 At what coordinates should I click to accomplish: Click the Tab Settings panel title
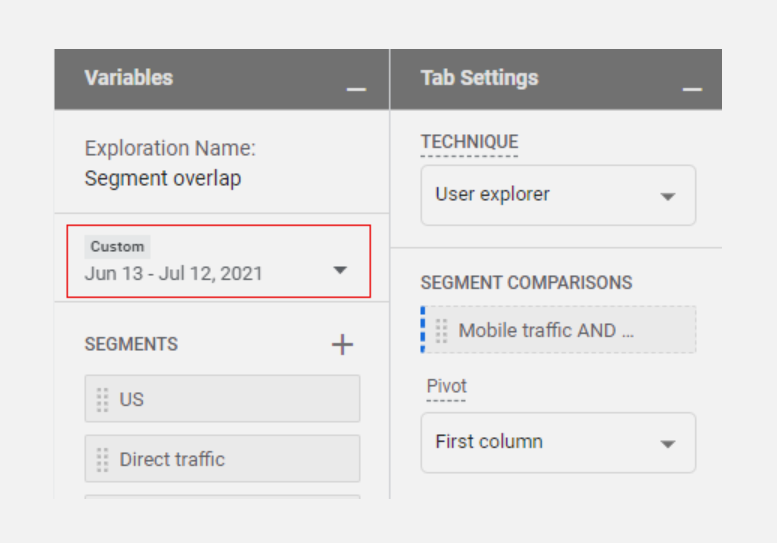click(479, 78)
